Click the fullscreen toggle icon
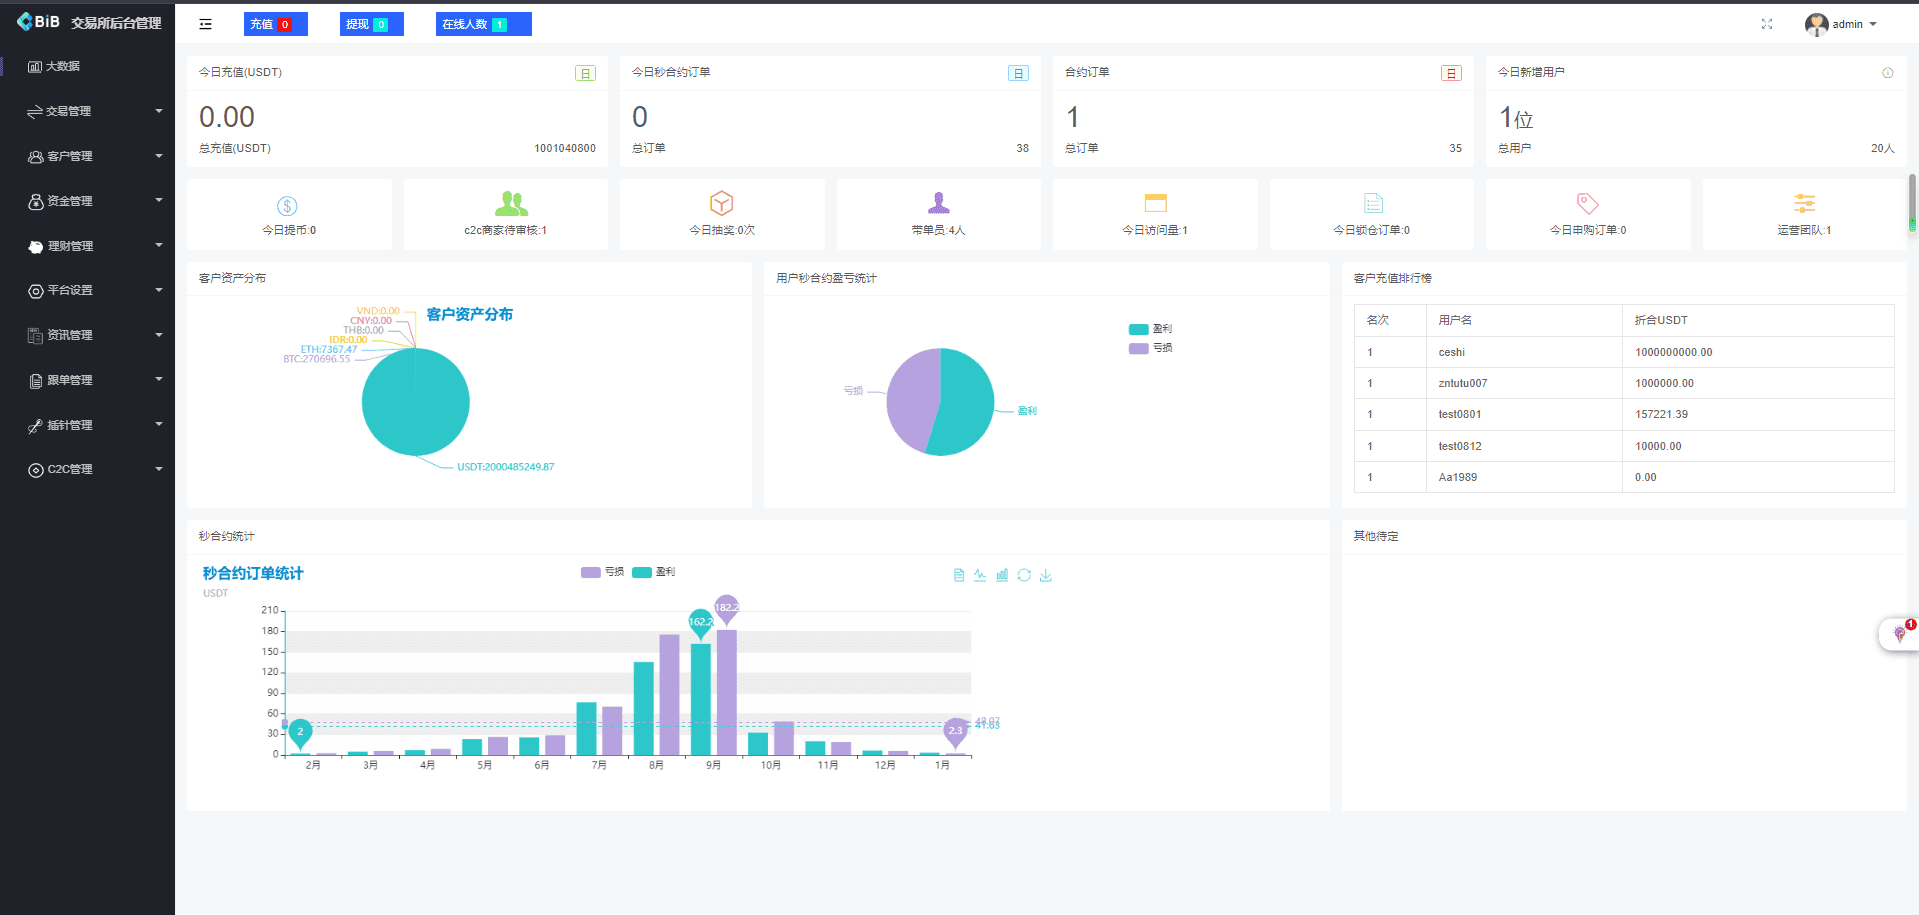Screen dimensions: 1919x915 point(1767,24)
